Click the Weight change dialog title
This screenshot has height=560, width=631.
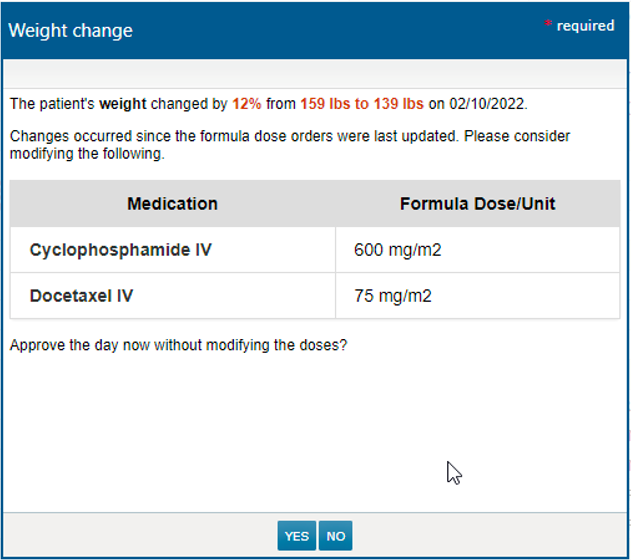pos(70,30)
